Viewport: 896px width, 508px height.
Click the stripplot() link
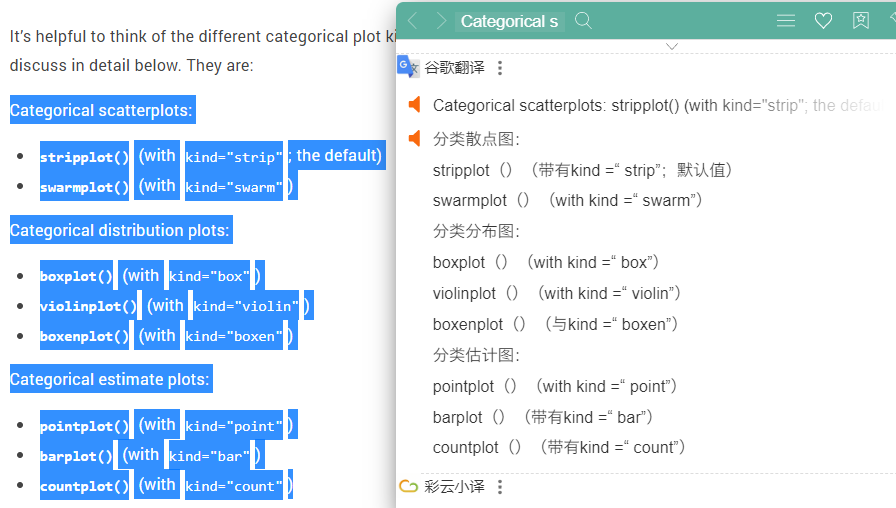point(85,157)
